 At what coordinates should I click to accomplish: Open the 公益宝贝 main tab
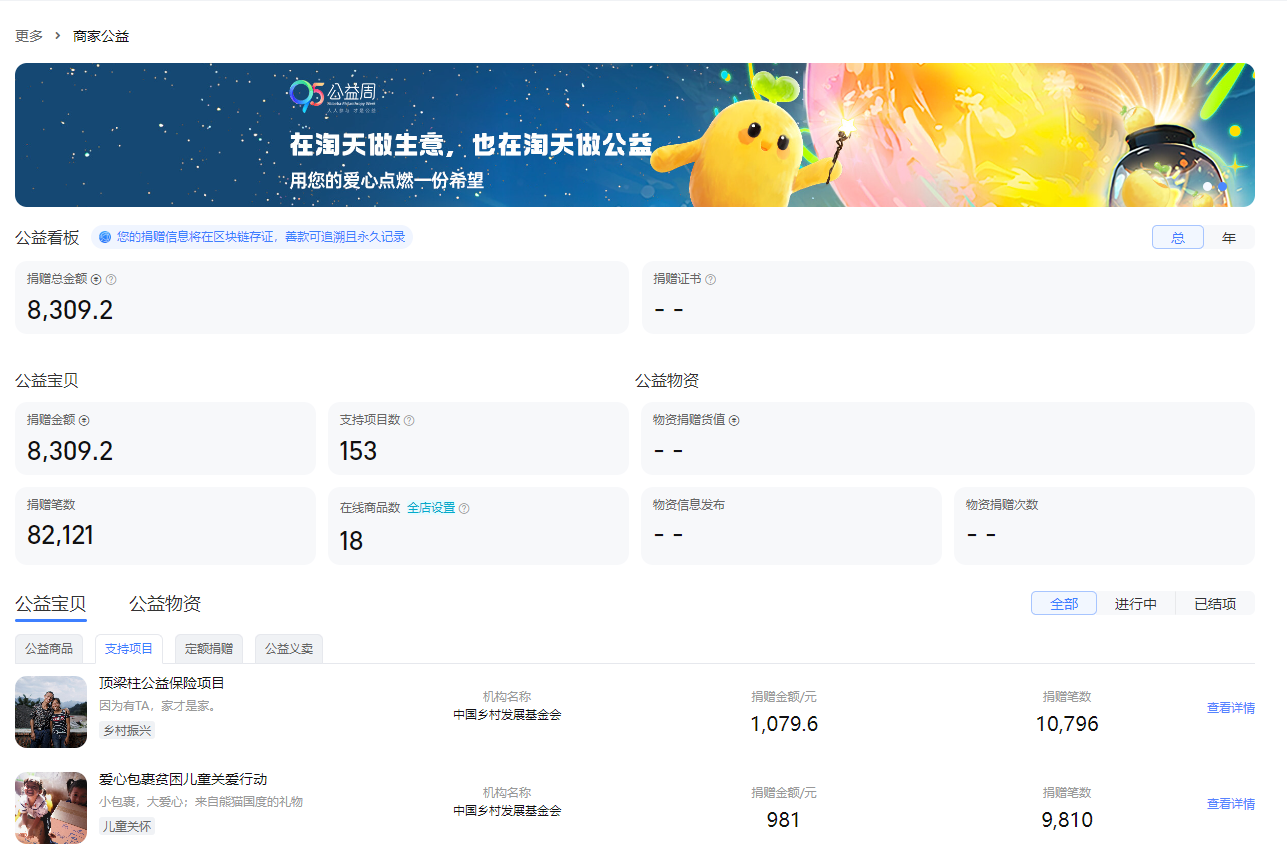point(51,604)
